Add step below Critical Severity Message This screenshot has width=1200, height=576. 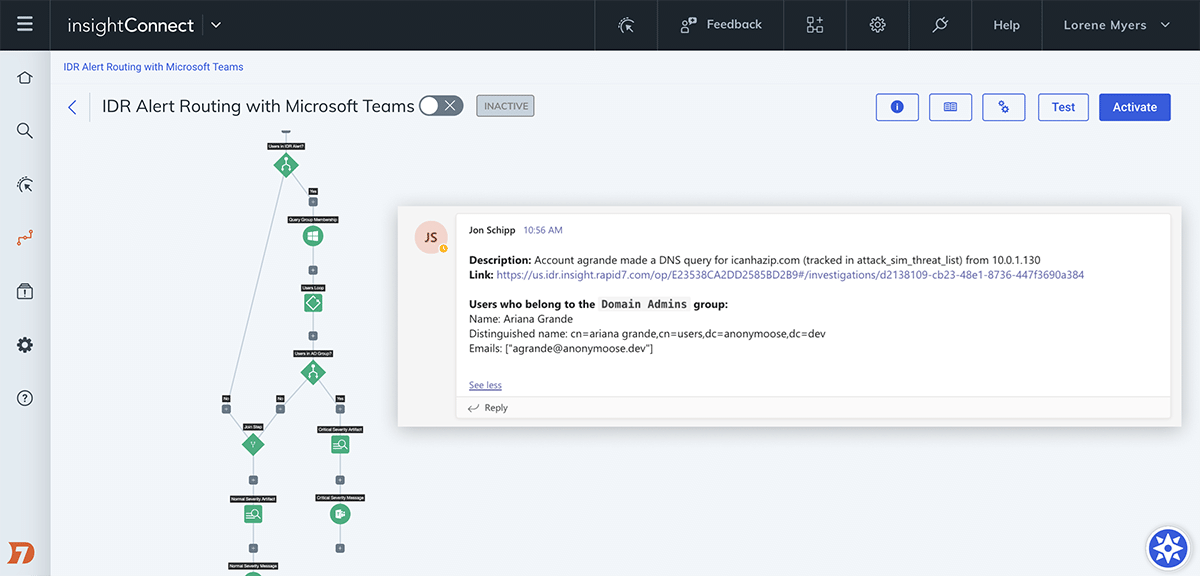340,548
